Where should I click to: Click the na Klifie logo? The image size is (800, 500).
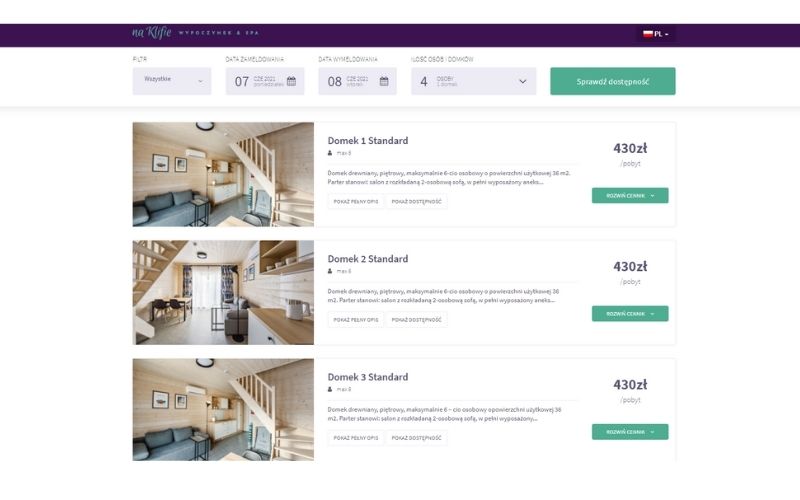[152, 33]
